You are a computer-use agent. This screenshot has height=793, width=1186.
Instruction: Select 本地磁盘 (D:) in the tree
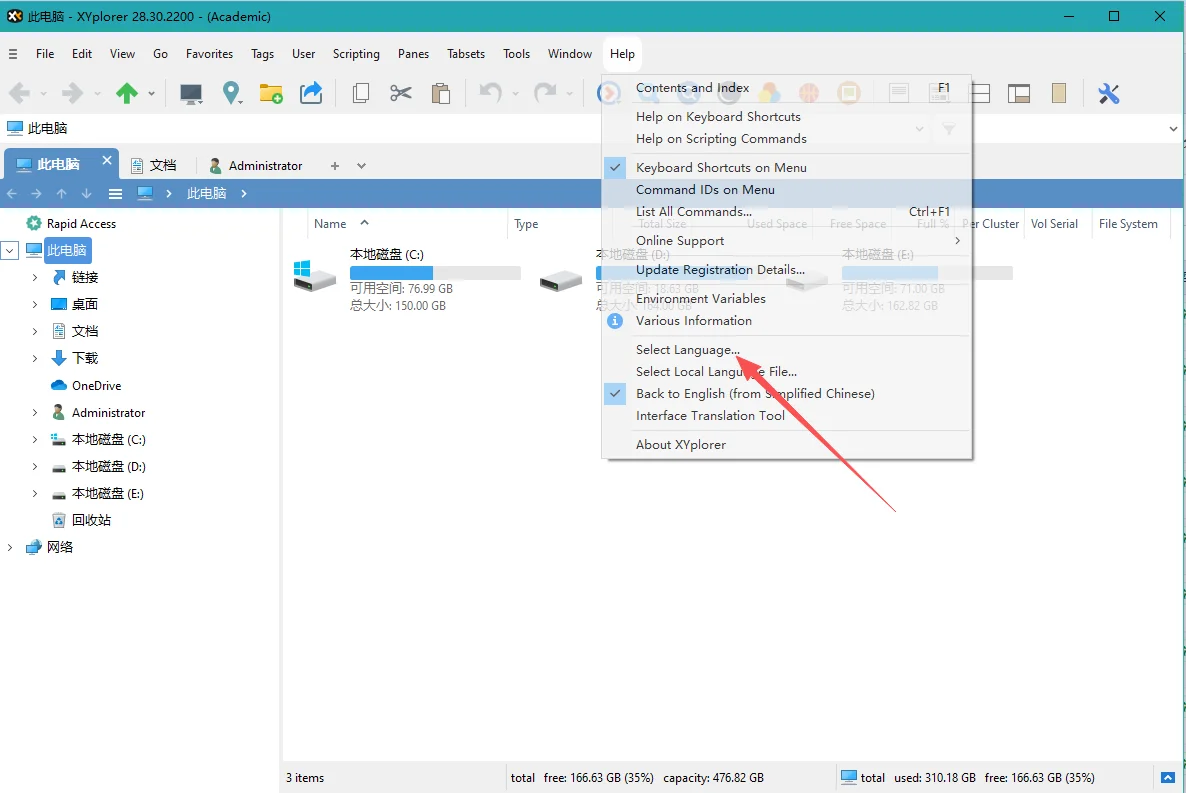click(x=108, y=467)
